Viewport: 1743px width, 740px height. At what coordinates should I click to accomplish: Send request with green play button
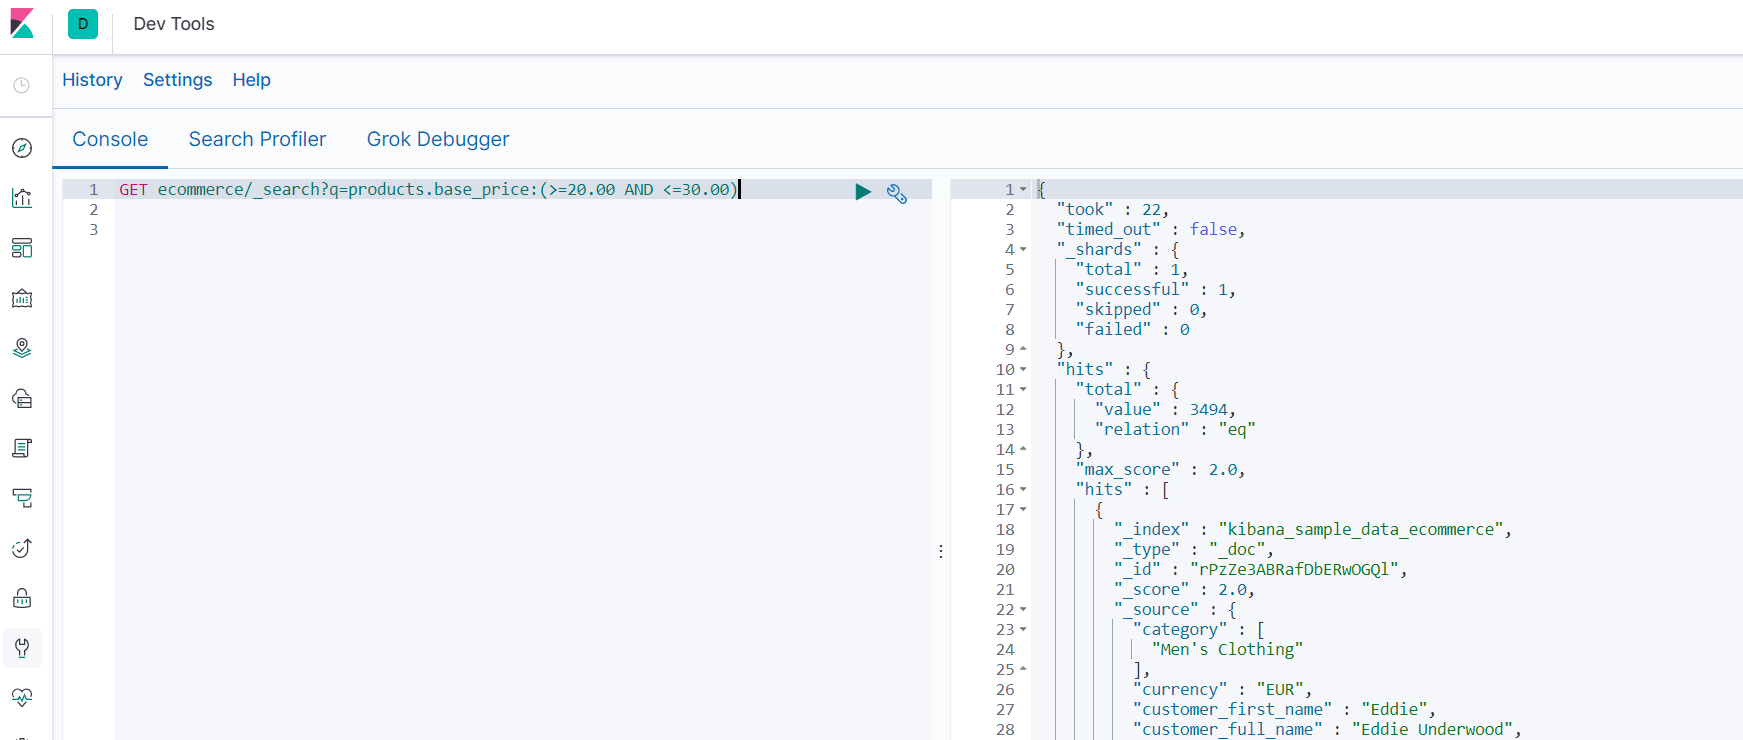pyautogui.click(x=863, y=191)
